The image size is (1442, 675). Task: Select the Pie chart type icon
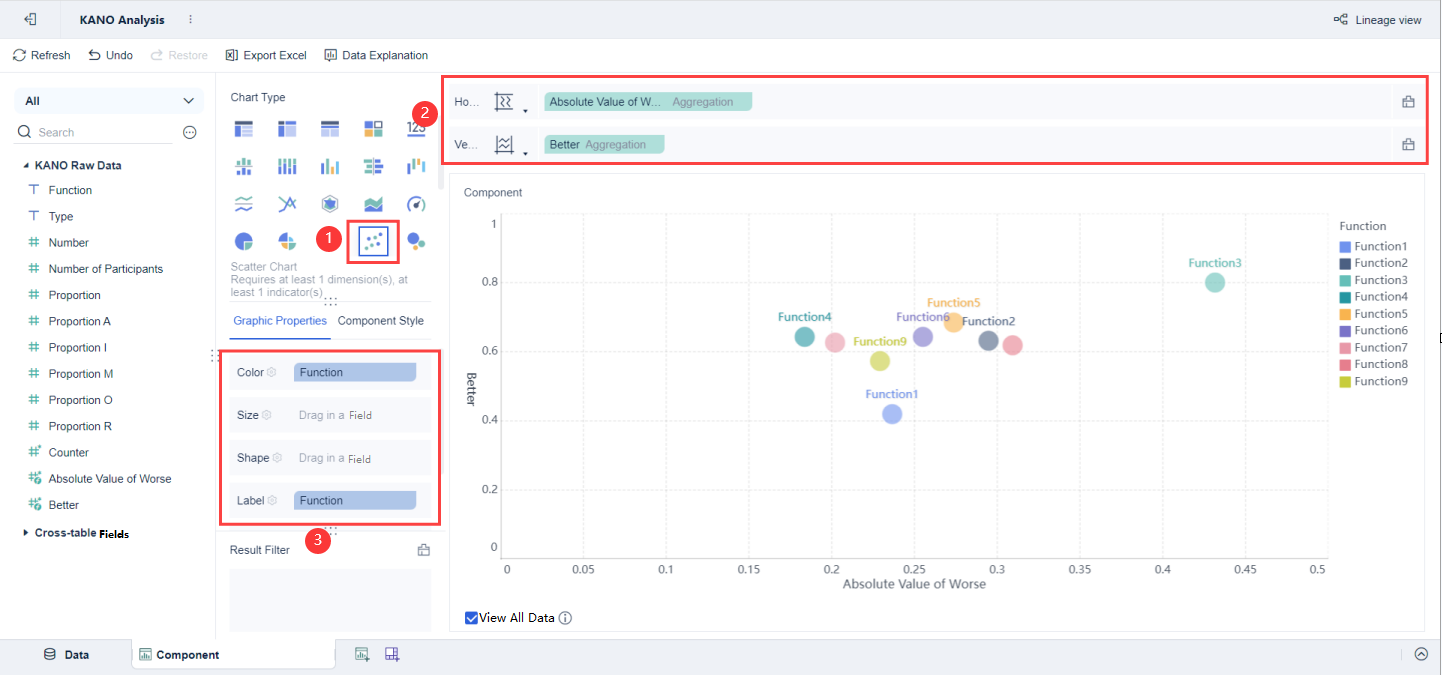pos(244,241)
